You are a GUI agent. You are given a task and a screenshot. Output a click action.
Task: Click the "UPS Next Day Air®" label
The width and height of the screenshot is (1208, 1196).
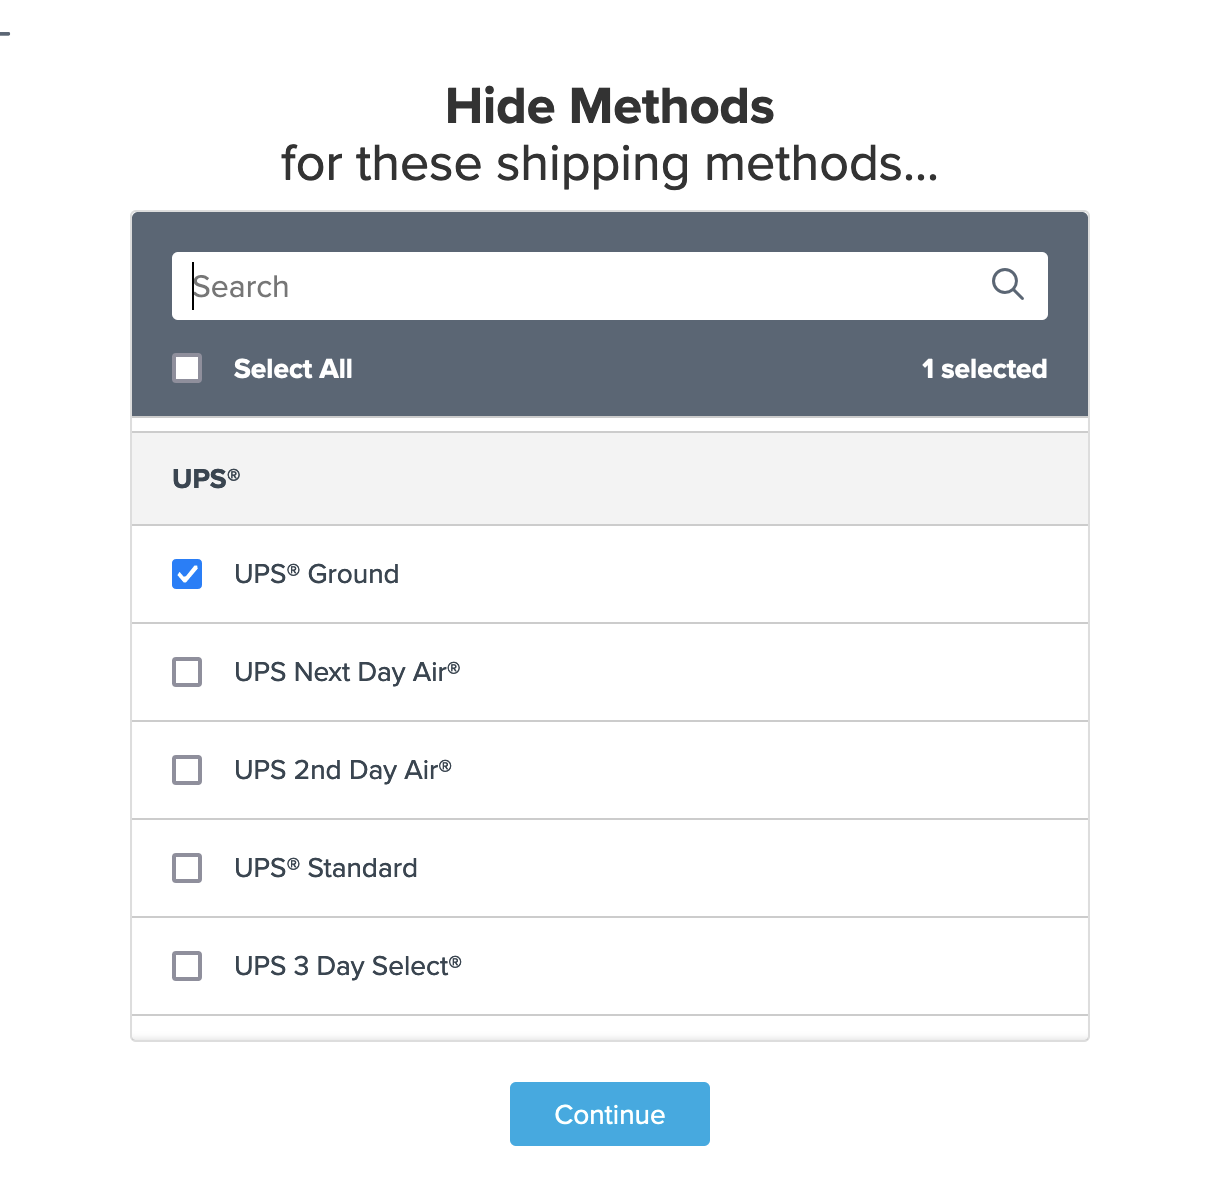click(347, 672)
